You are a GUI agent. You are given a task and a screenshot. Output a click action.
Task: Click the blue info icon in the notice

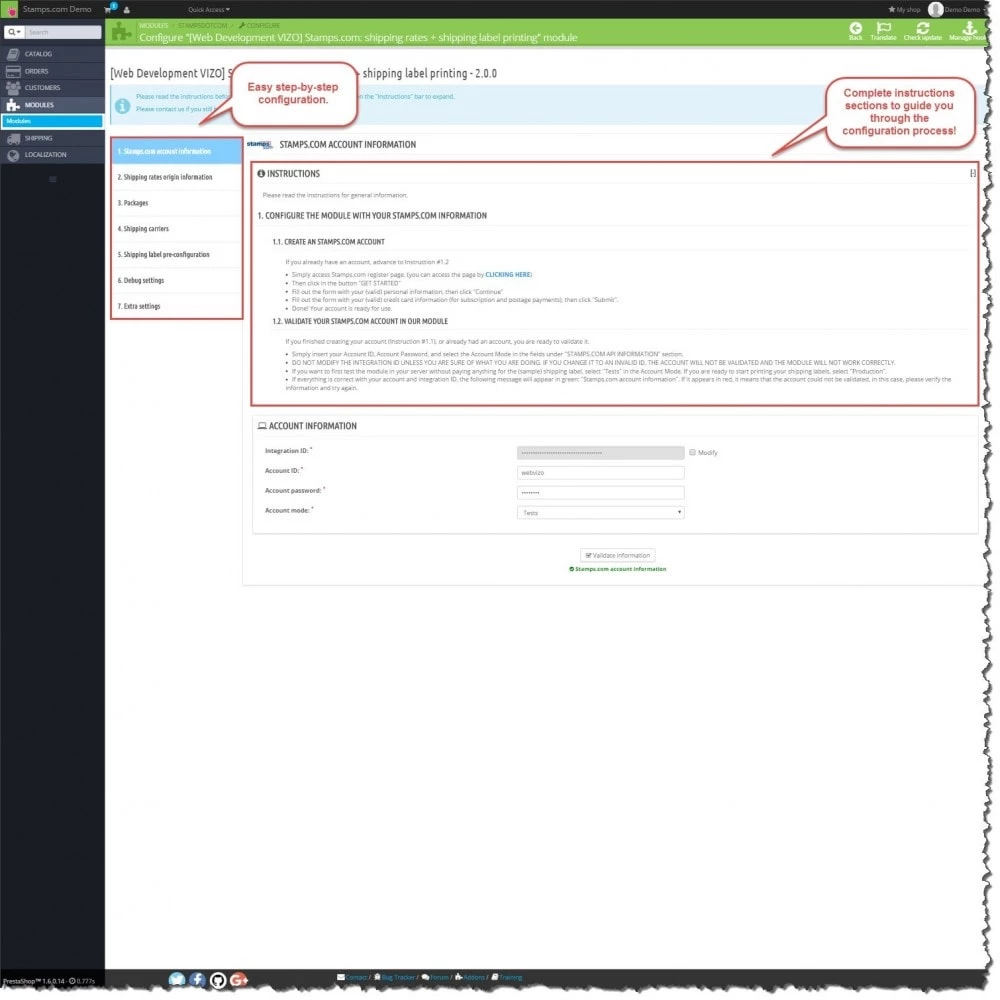pyautogui.click(x=122, y=106)
